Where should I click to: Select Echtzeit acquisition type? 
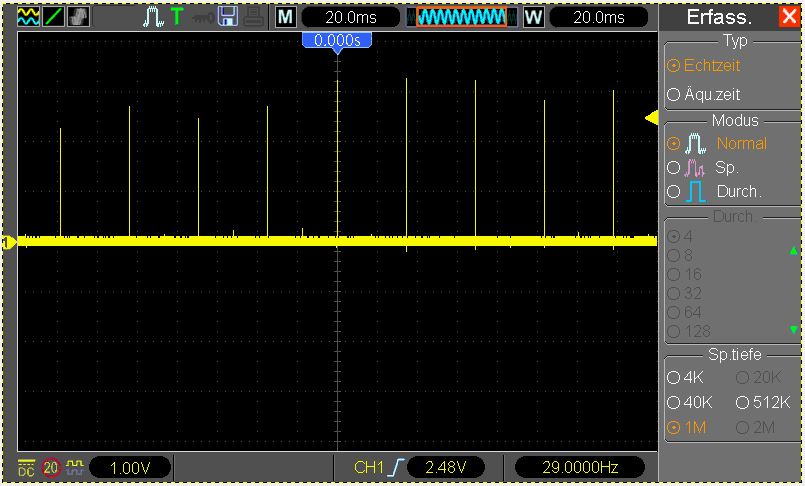pos(704,66)
